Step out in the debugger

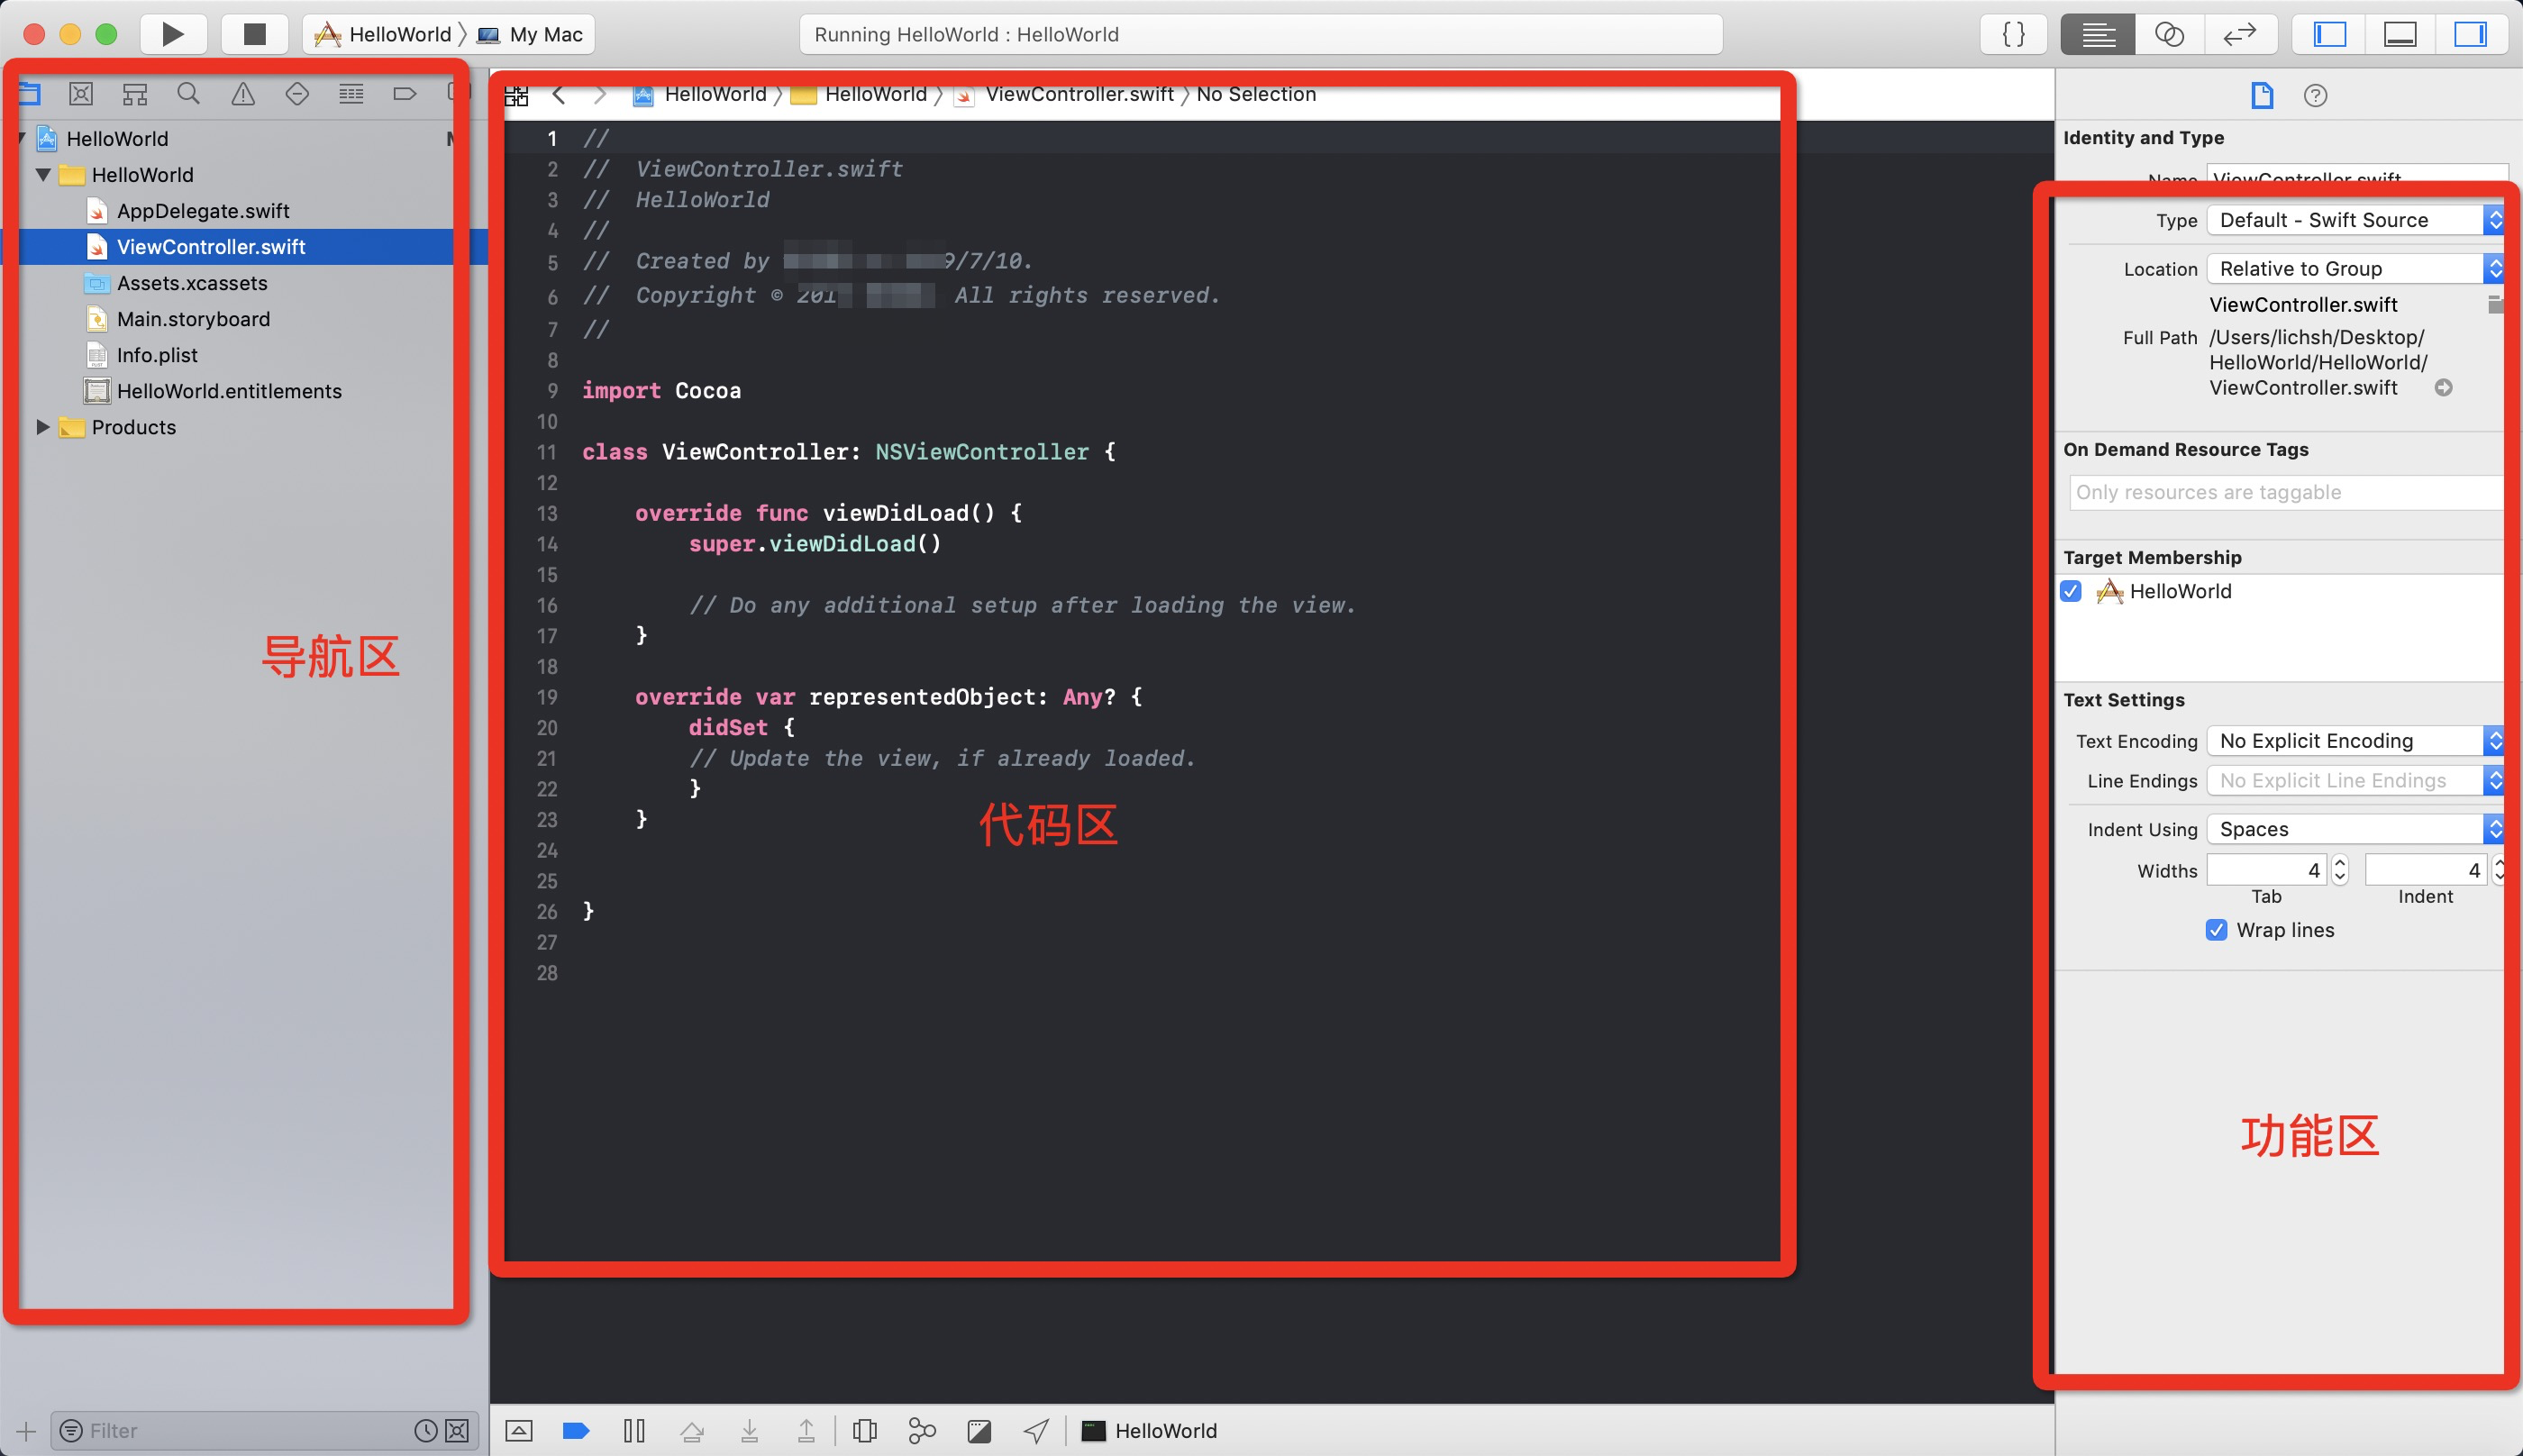(806, 1431)
